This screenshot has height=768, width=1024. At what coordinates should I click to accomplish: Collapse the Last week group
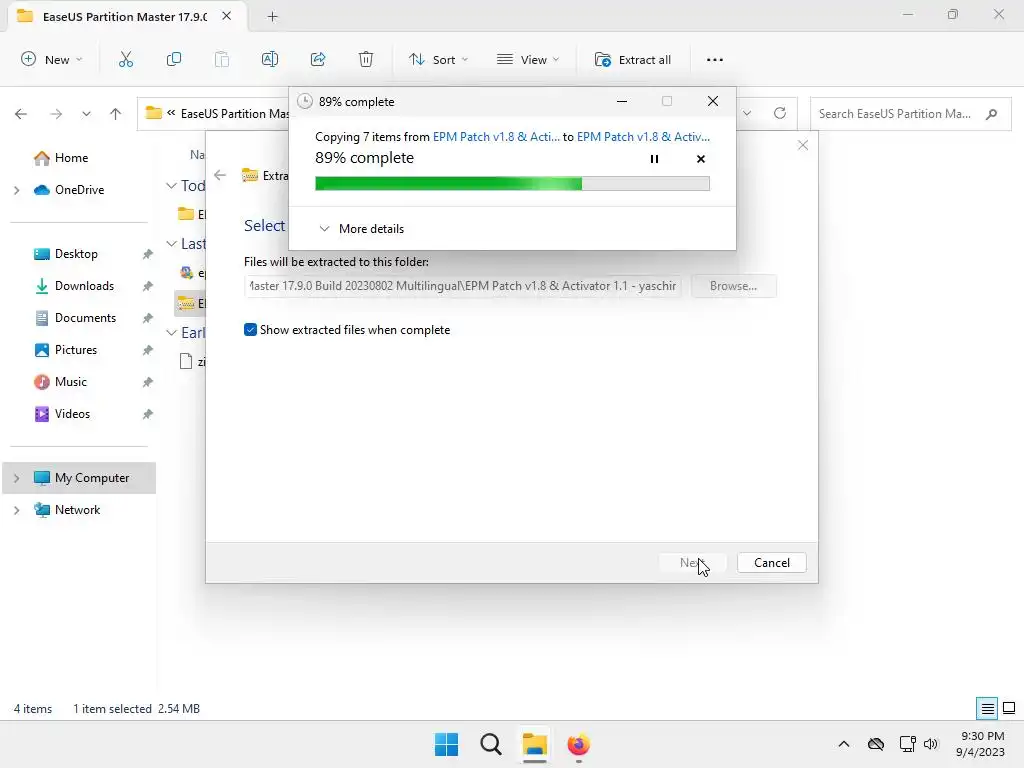point(171,244)
